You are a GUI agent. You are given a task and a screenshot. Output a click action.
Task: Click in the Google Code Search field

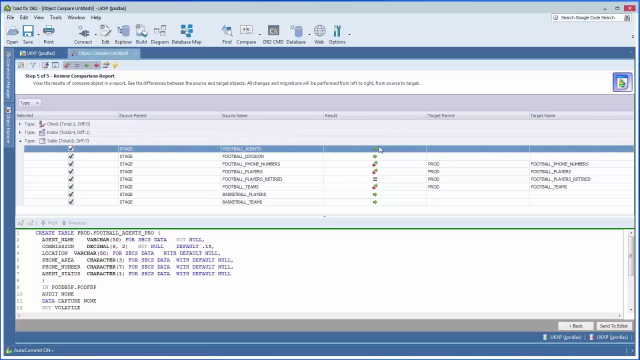coord(588,18)
